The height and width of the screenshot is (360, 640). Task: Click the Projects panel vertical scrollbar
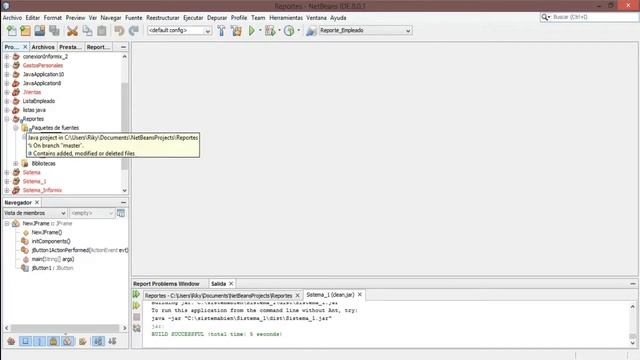click(124, 126)
